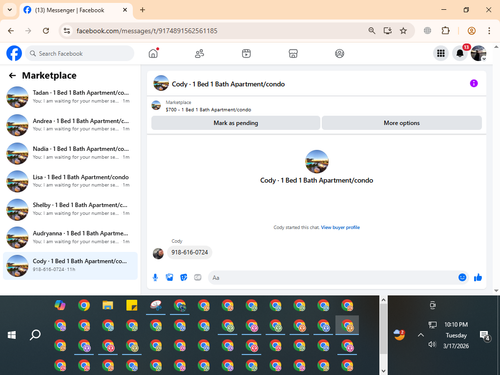Image resolution: width=500 pixels, height=375 pixels.
Task: Open Nadia conversation in Marketplace list
Action: click(70, 153)
